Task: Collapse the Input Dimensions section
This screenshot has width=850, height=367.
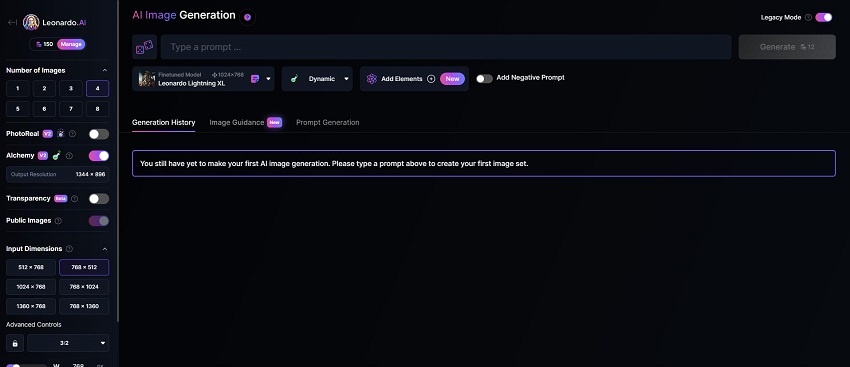Action: (105, 249)
